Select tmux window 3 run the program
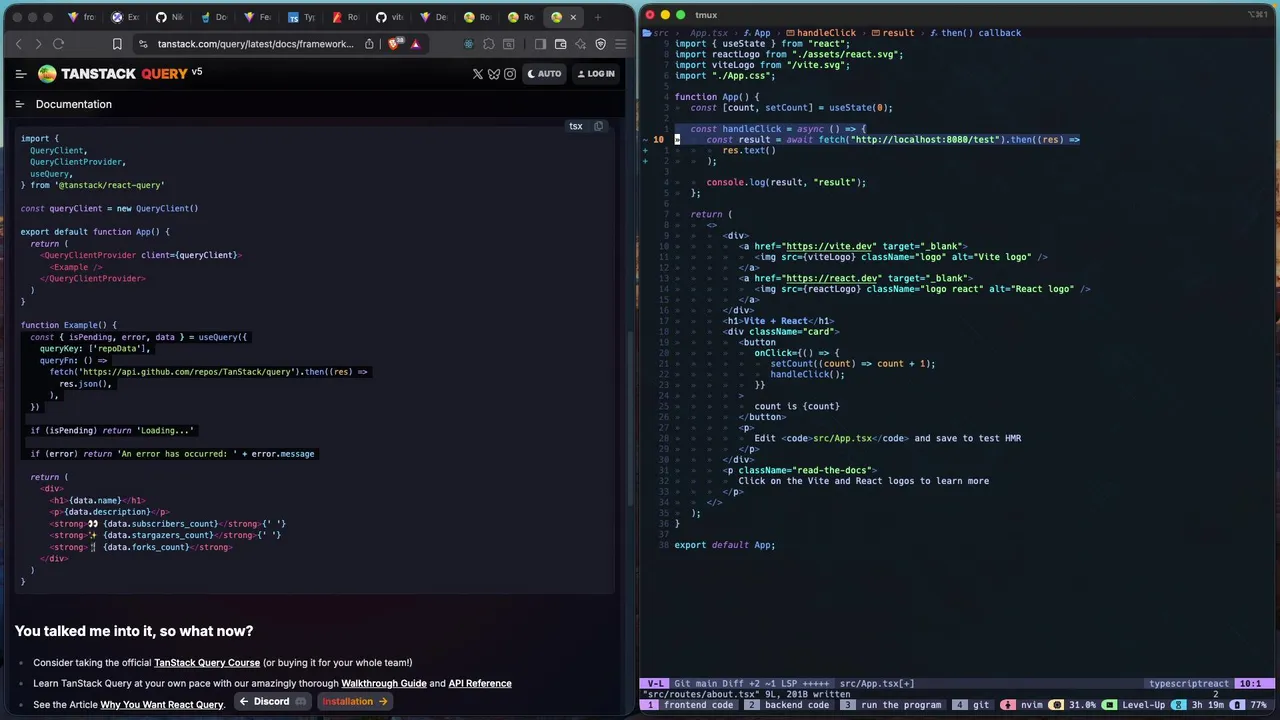The height and width of the screenshot is (720, 1280). 893,705
